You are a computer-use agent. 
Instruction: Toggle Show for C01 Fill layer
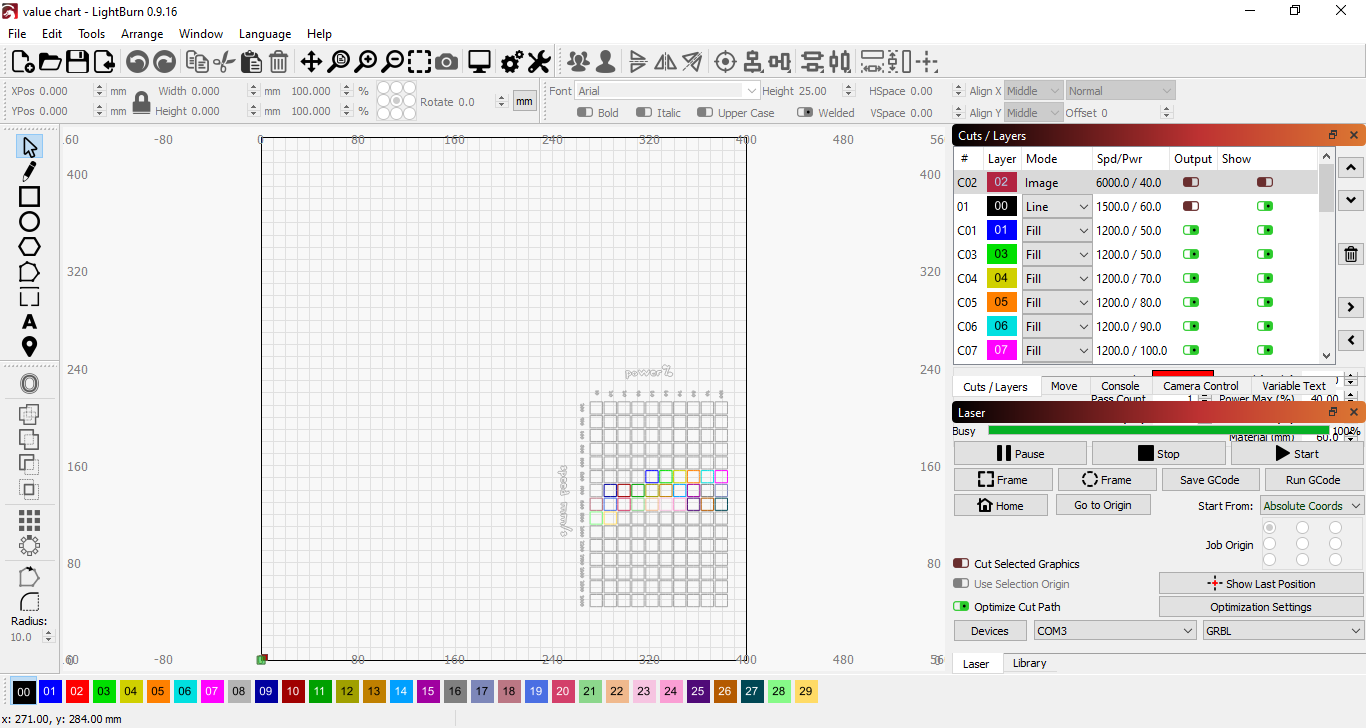1265,231
